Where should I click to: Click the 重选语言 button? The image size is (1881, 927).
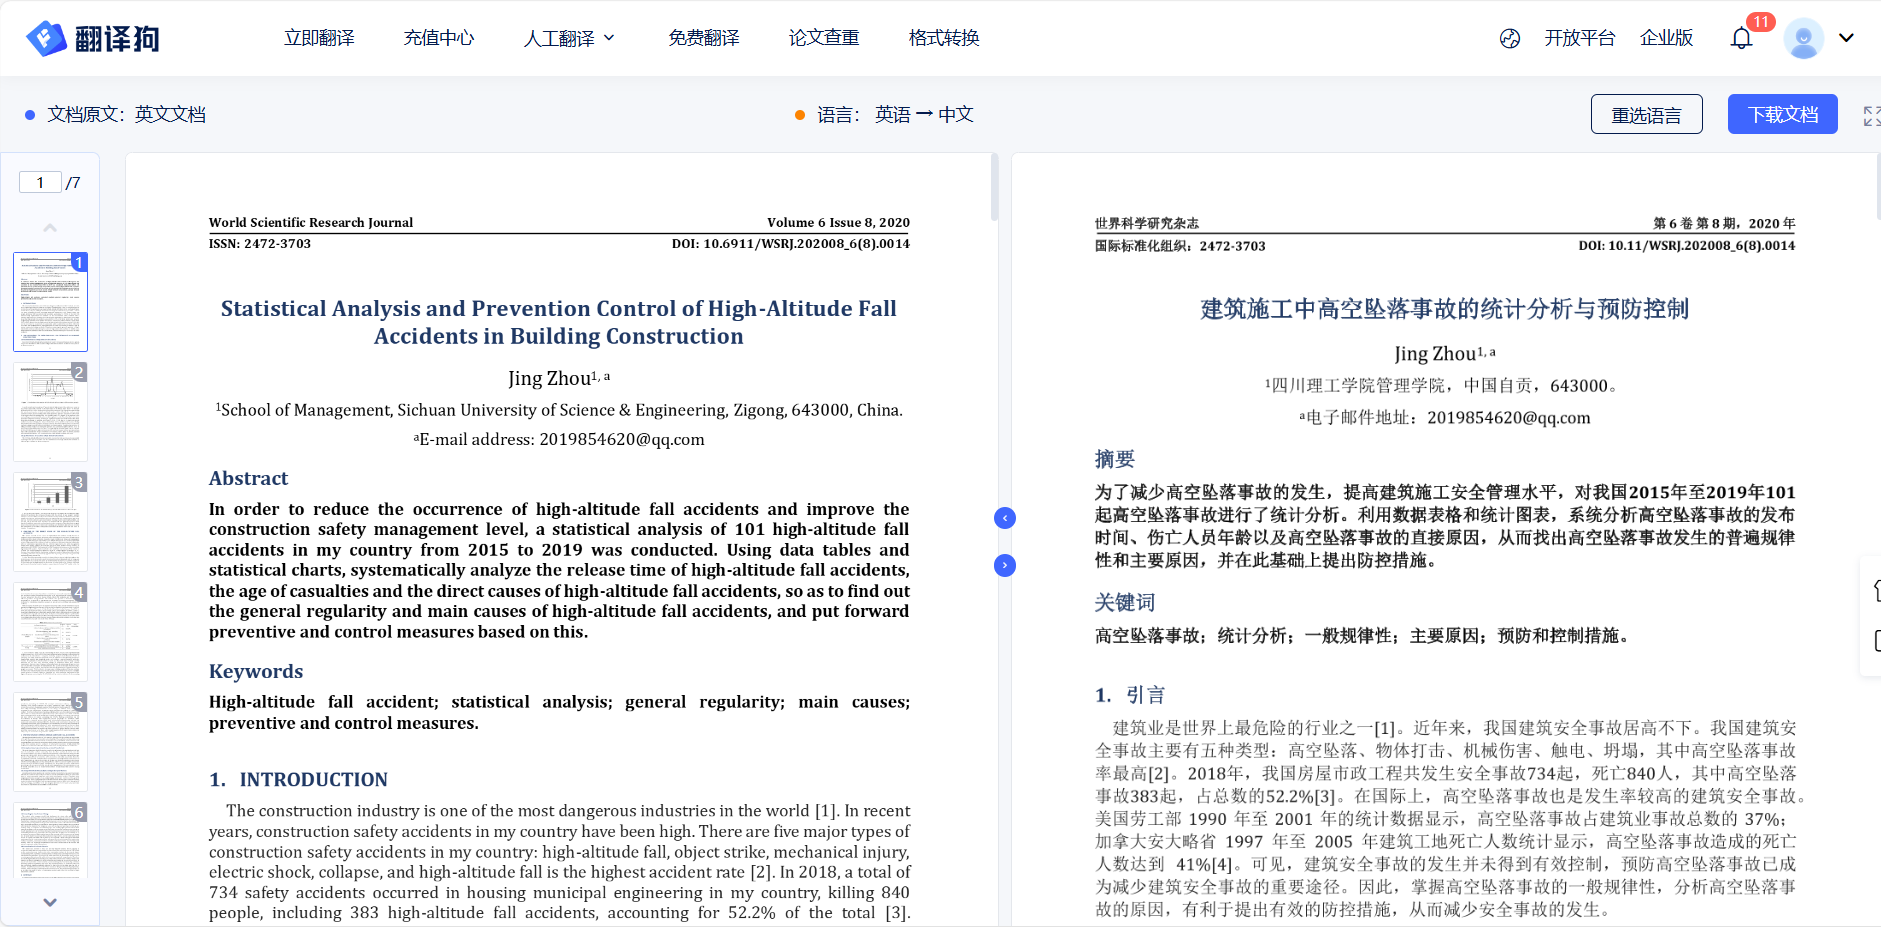[1647, 115]
